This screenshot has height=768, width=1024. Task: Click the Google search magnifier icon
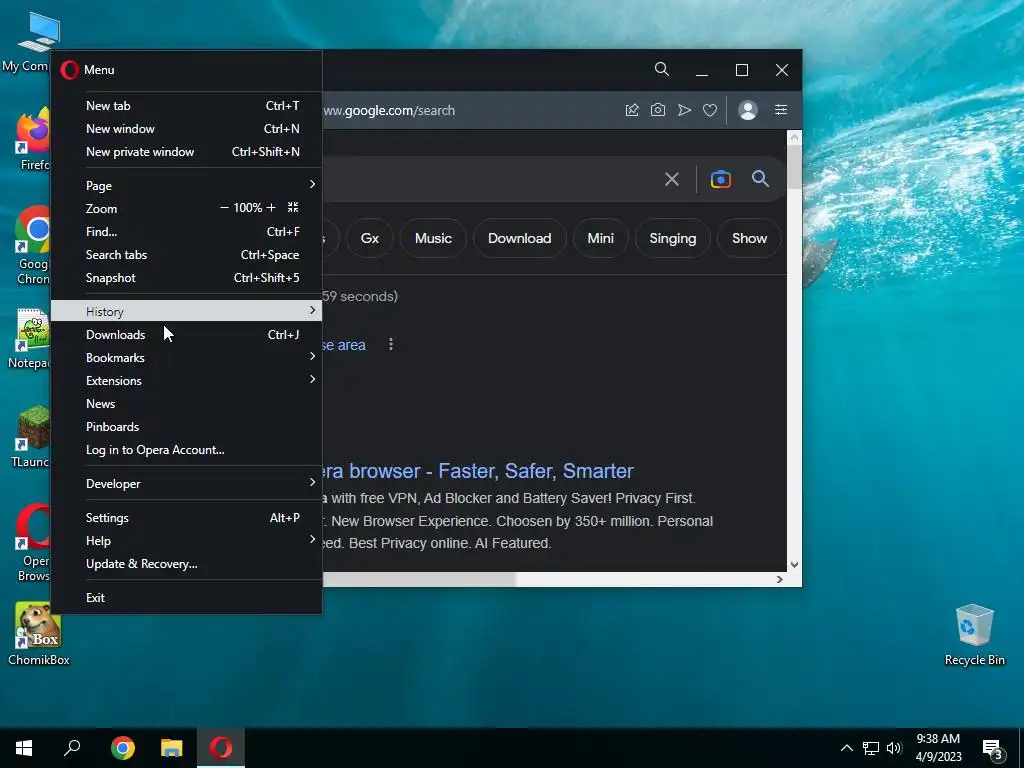(760, 178)
